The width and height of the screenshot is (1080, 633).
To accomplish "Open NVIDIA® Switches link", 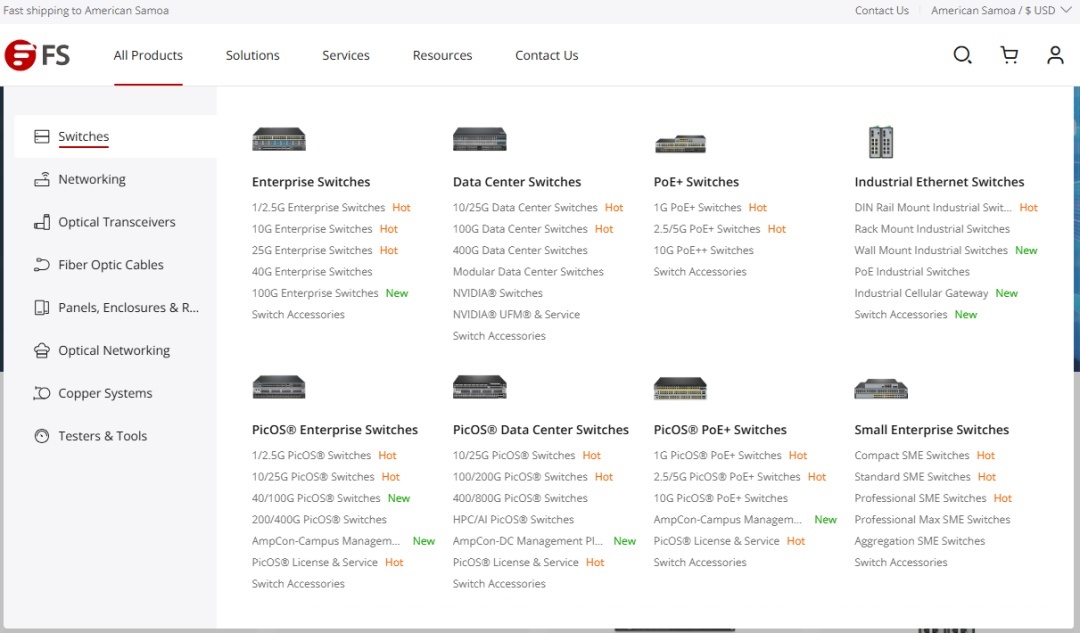I will tap(497, 293).
